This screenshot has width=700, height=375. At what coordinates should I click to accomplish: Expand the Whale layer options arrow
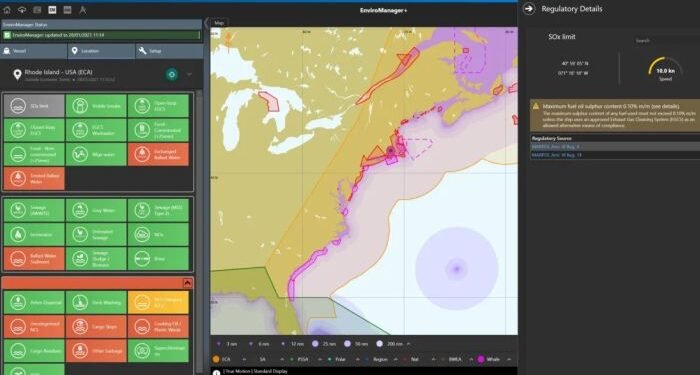coord(508,359)
